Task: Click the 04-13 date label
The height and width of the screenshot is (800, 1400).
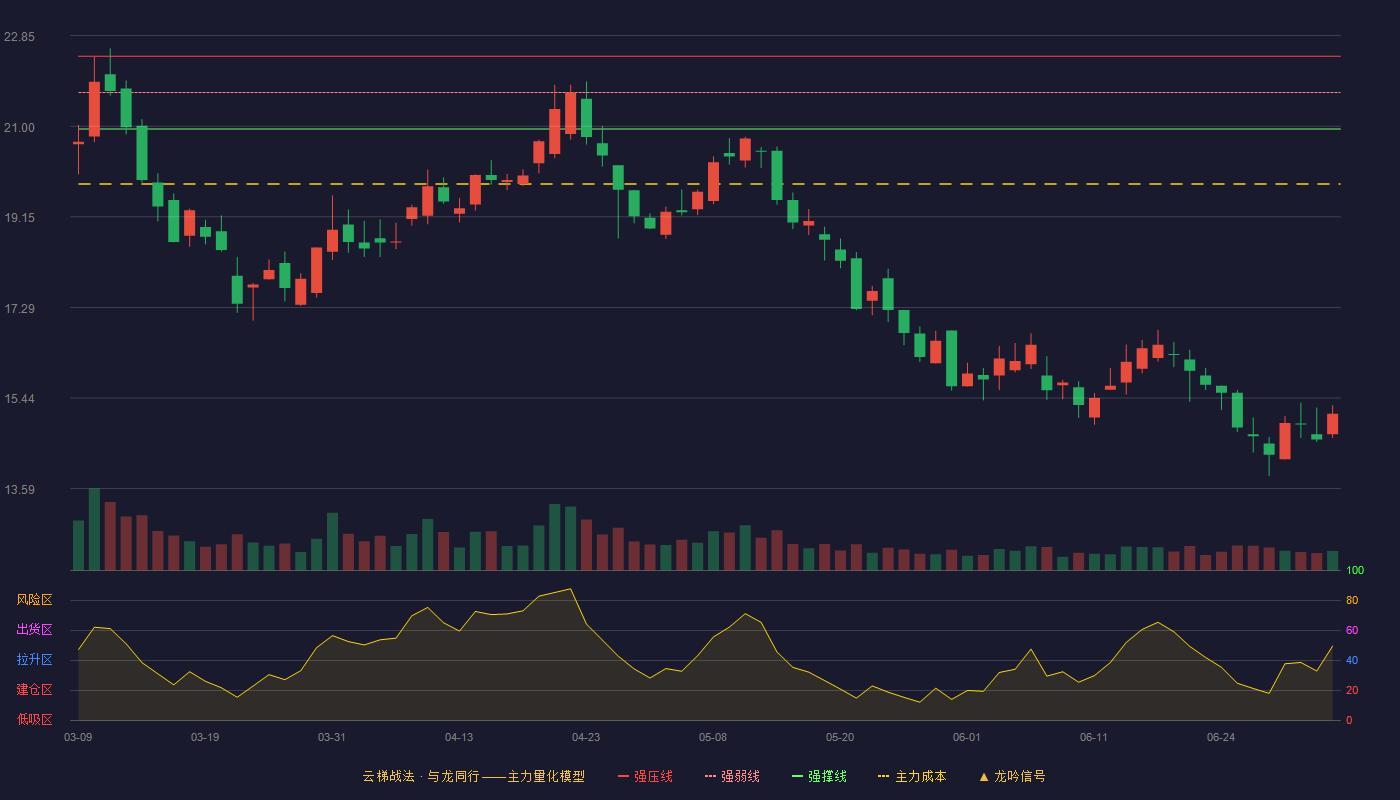Action: [x=459, y=737]
